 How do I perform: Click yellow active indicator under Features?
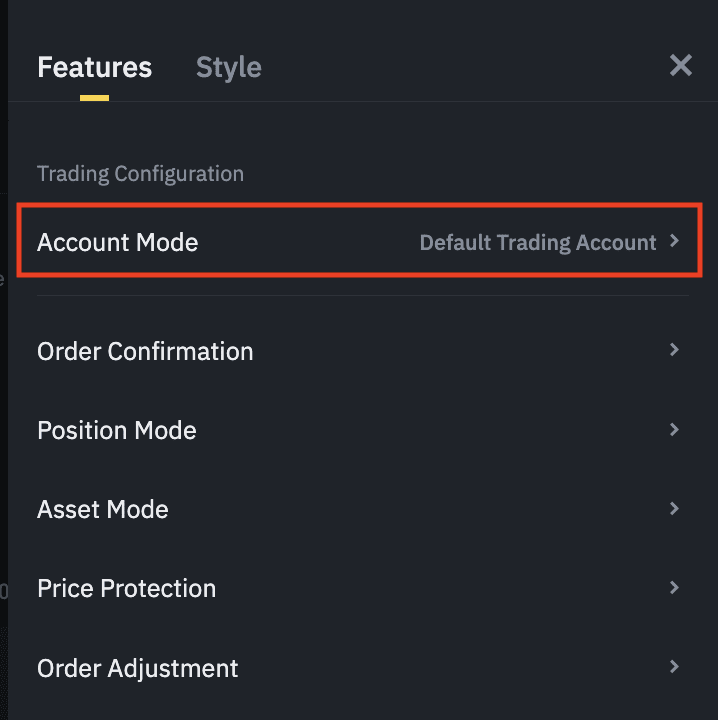[x=94, y=98]
